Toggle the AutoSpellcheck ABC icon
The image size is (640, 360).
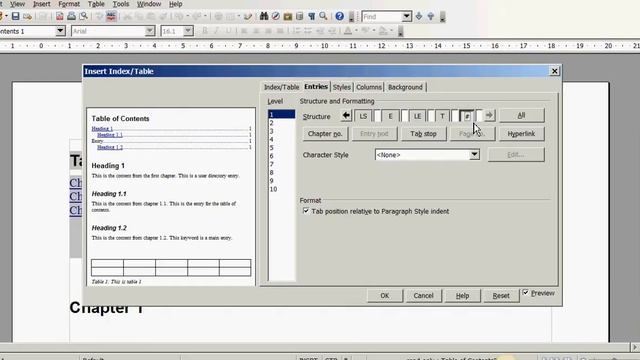111,16
